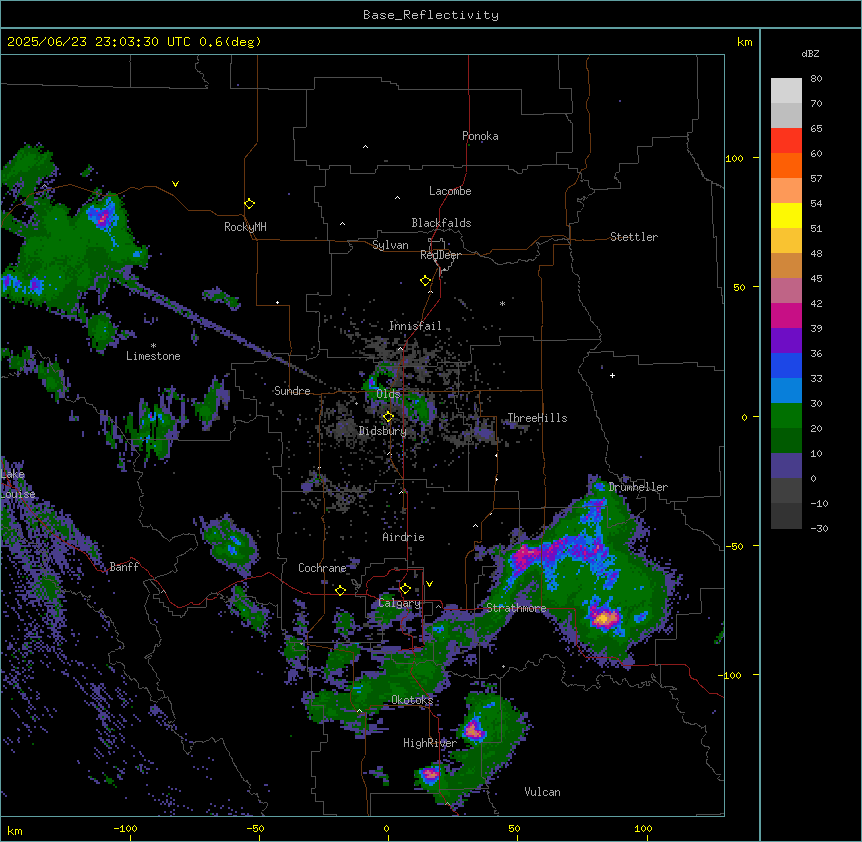Click the asterisk marker above Limestone label
Image resolution: width=862 pixels, height=842 pixels.
tap(153, 346)
